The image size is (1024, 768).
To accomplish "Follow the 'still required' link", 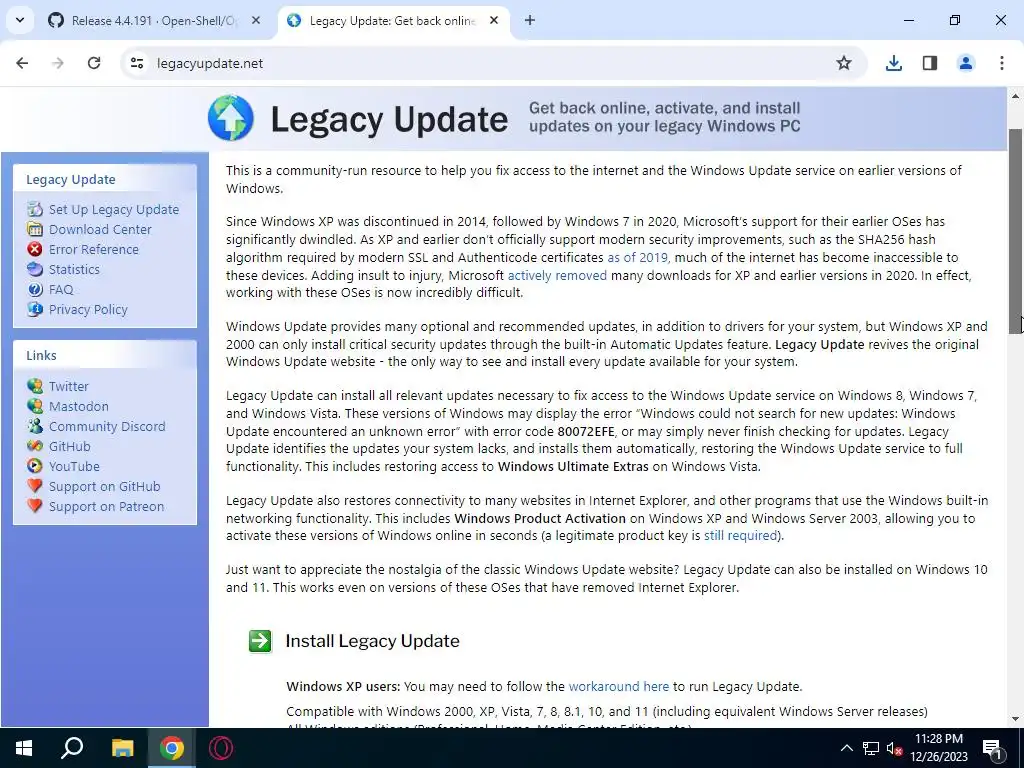I will coord(740,536).
